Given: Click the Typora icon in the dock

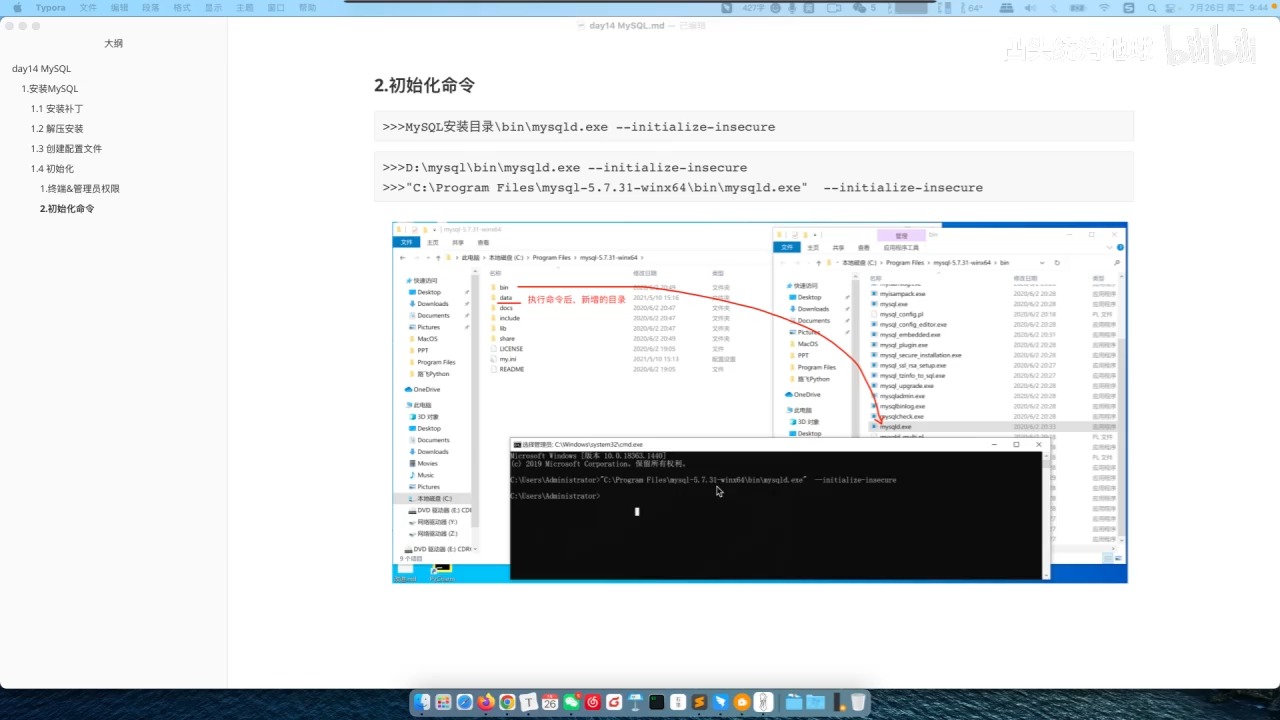Looking at the screenshot, I should point(528,703).
